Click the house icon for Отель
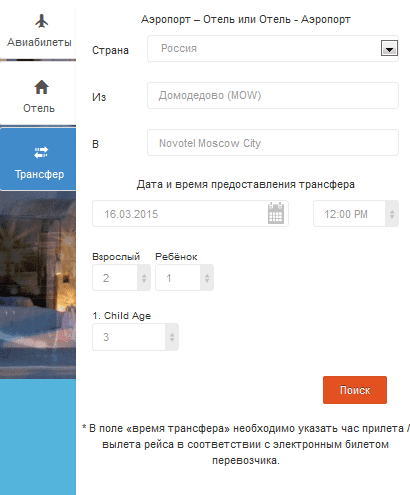The width and height of the screenshot is (410, 495). 41,87
